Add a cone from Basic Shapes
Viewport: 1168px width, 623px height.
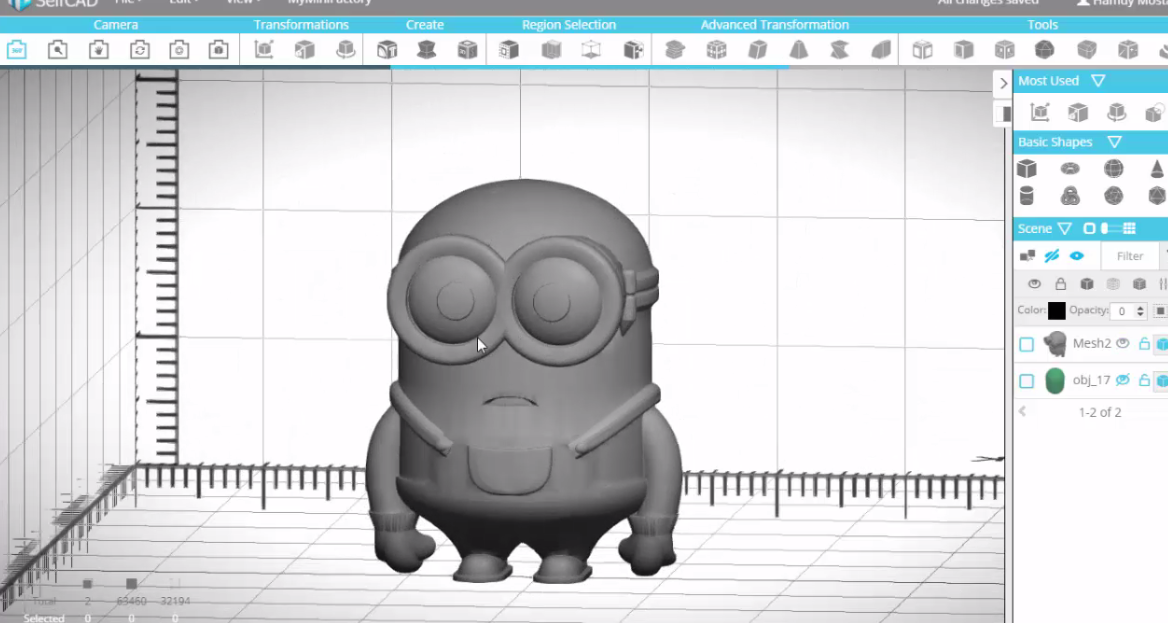pos(1157,168)
